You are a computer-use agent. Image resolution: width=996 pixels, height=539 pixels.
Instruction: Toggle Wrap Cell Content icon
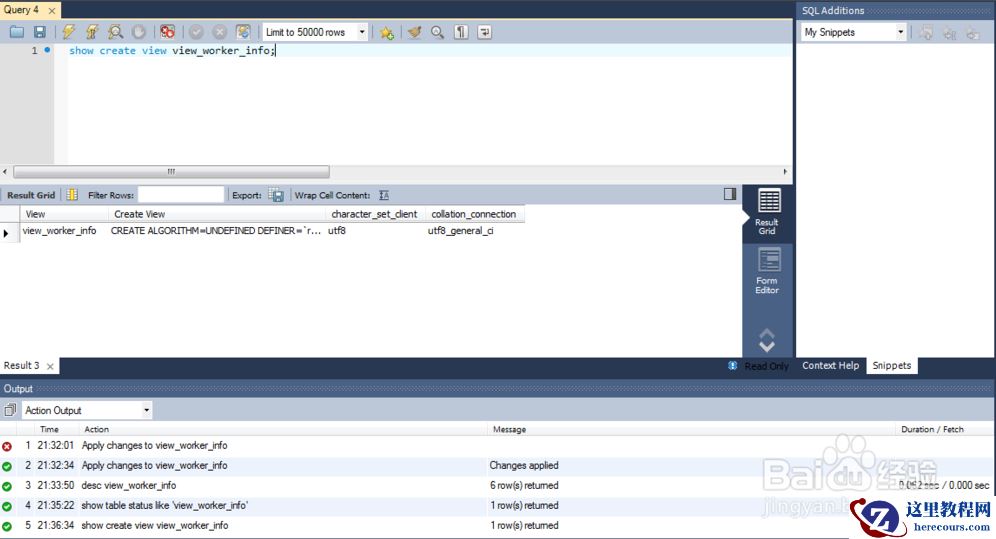point(384,195)
